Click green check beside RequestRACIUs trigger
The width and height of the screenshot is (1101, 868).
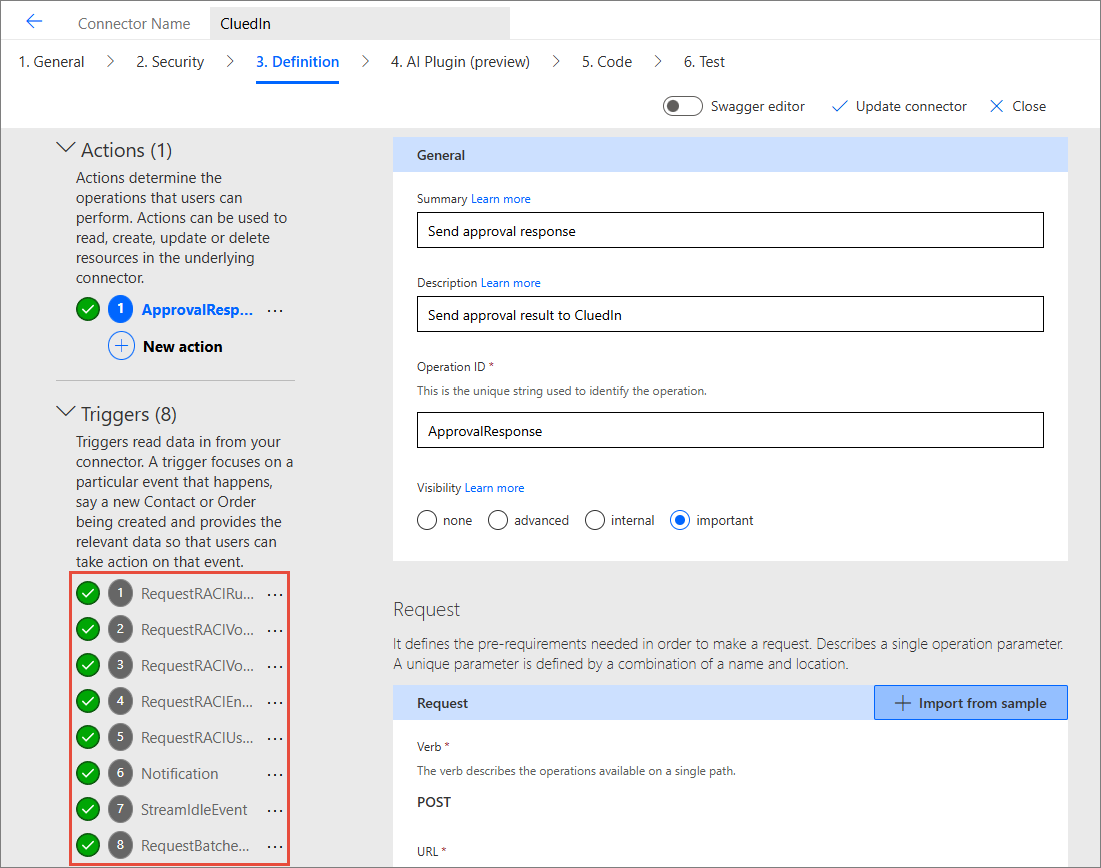[88, 737]
